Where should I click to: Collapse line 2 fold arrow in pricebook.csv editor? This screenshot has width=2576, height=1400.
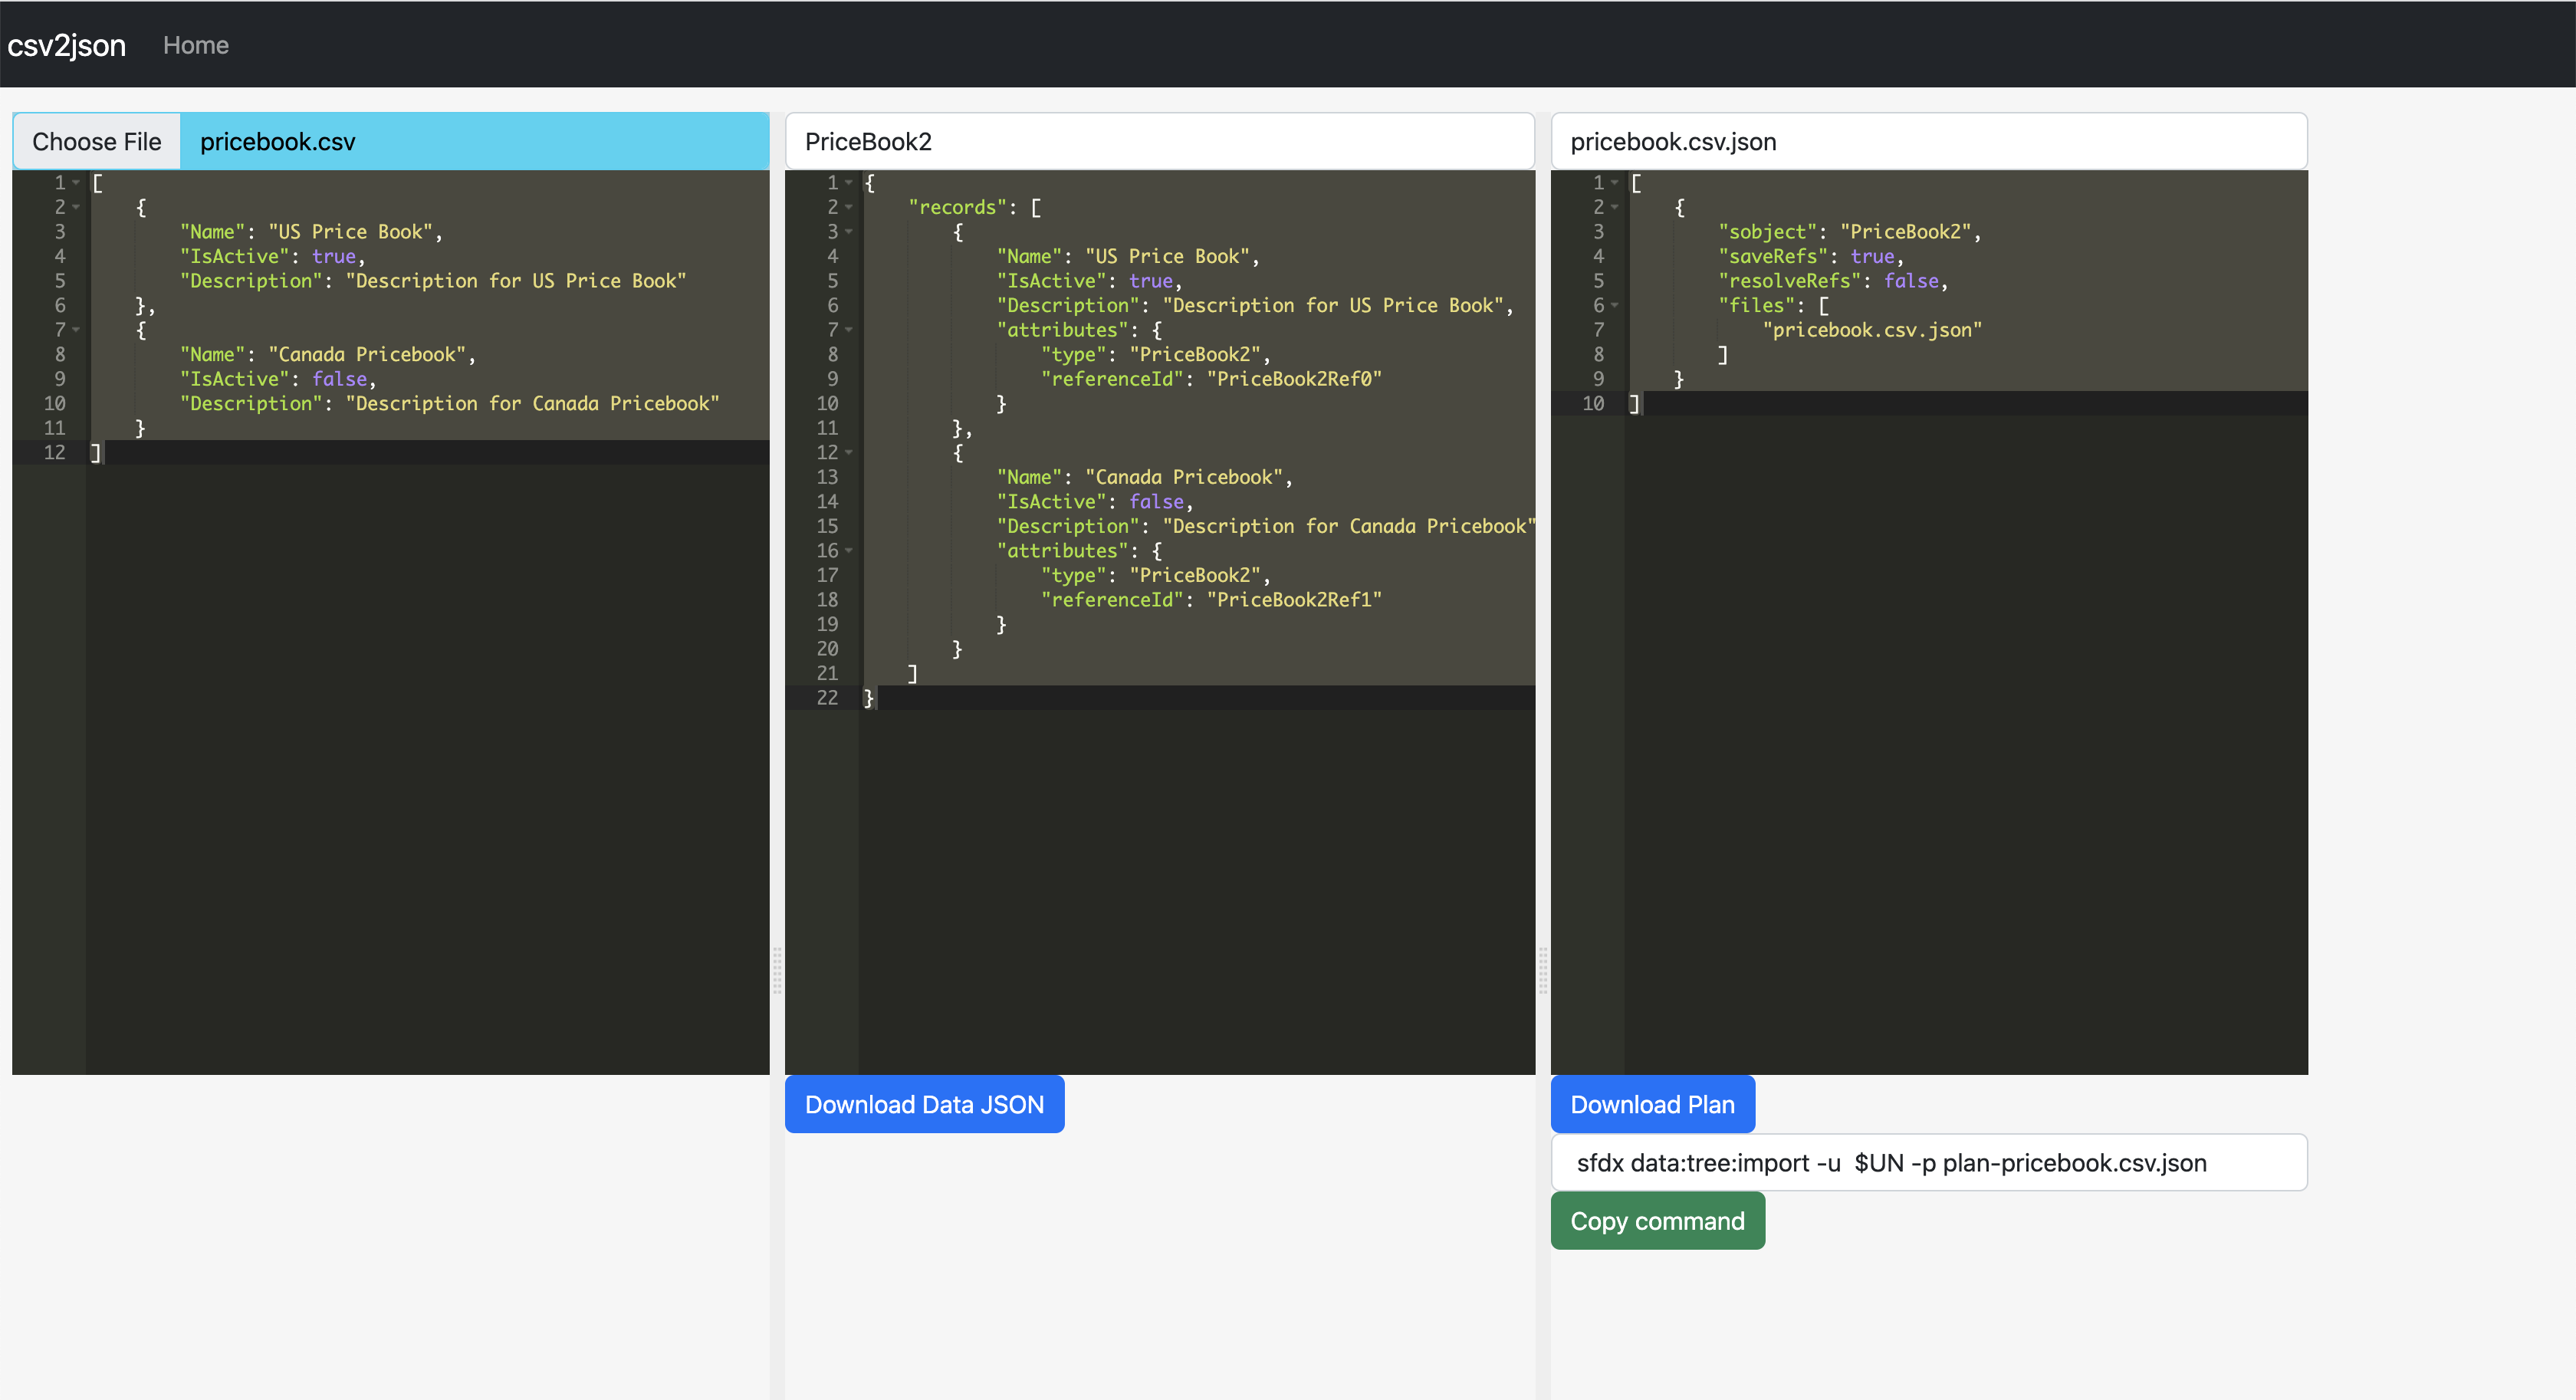76,207
